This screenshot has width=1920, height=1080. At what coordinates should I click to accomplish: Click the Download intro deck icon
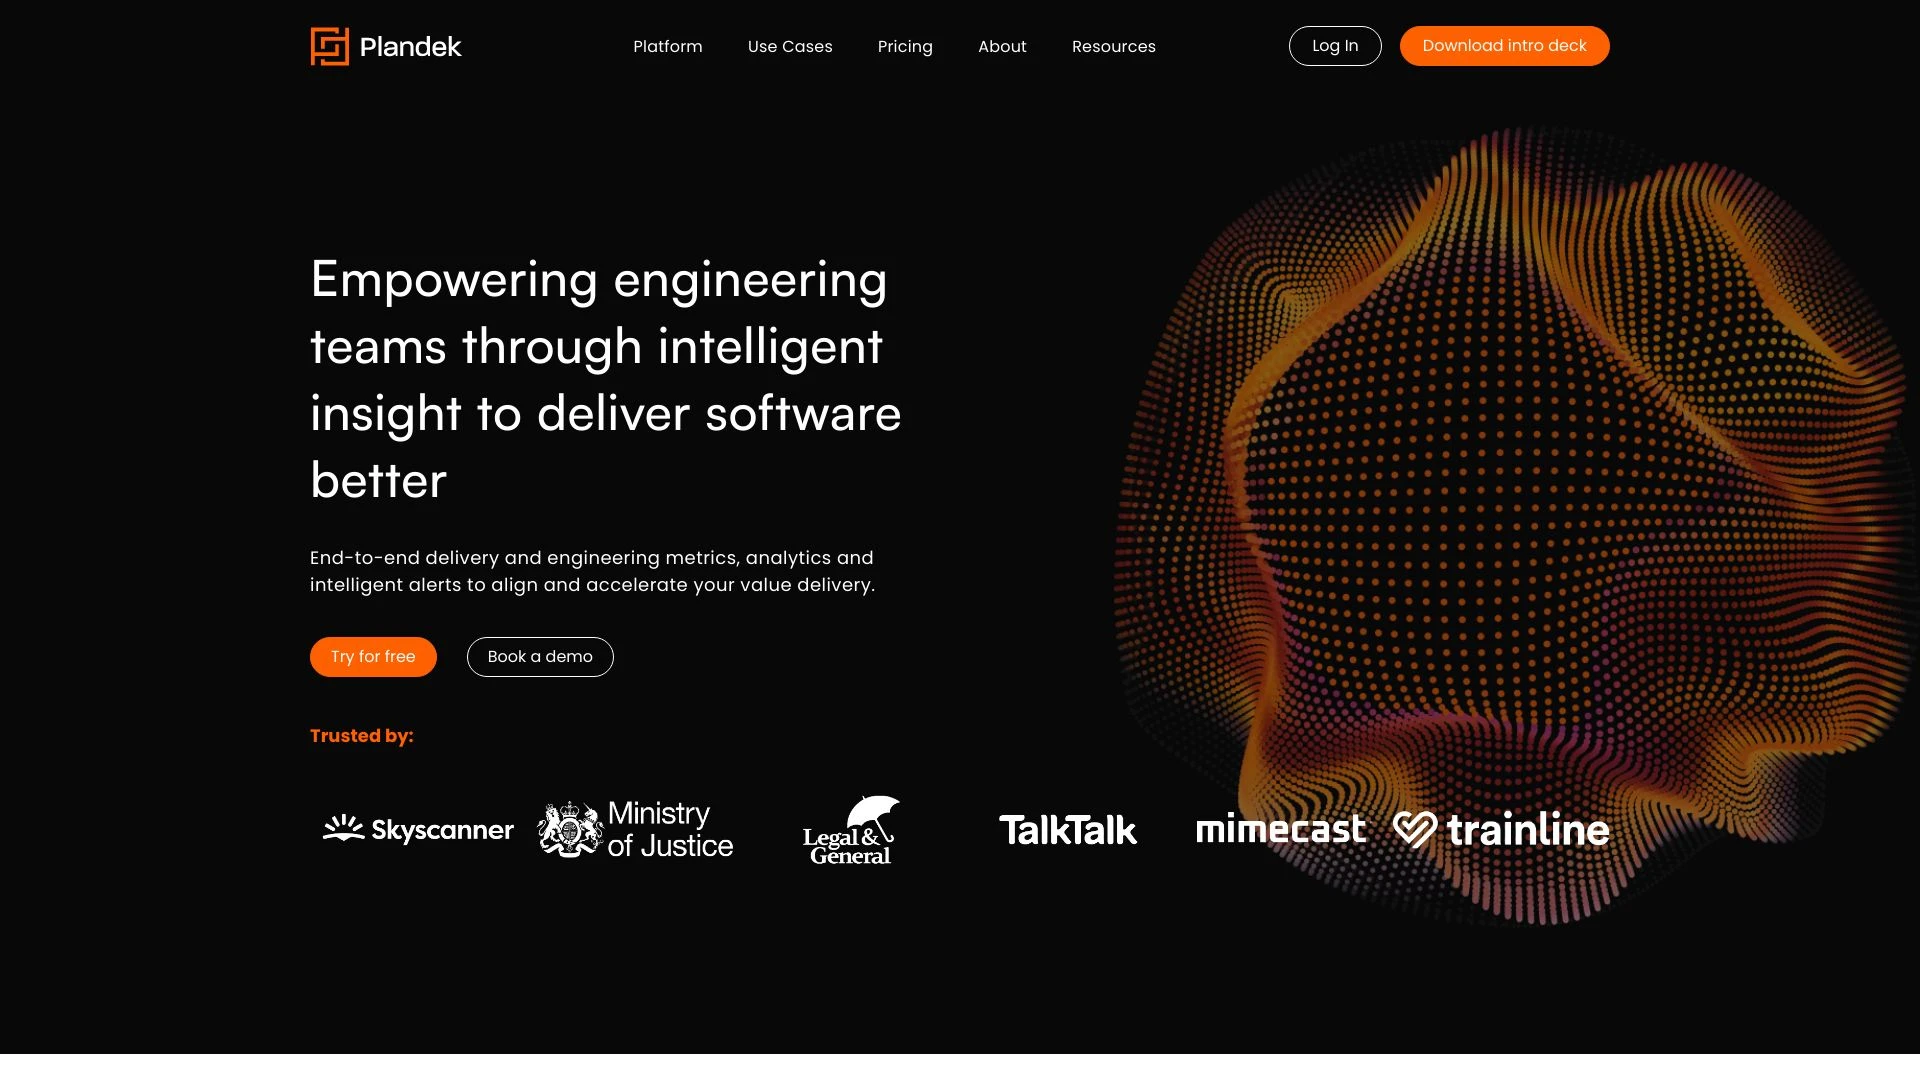[x=1503, y=45]
